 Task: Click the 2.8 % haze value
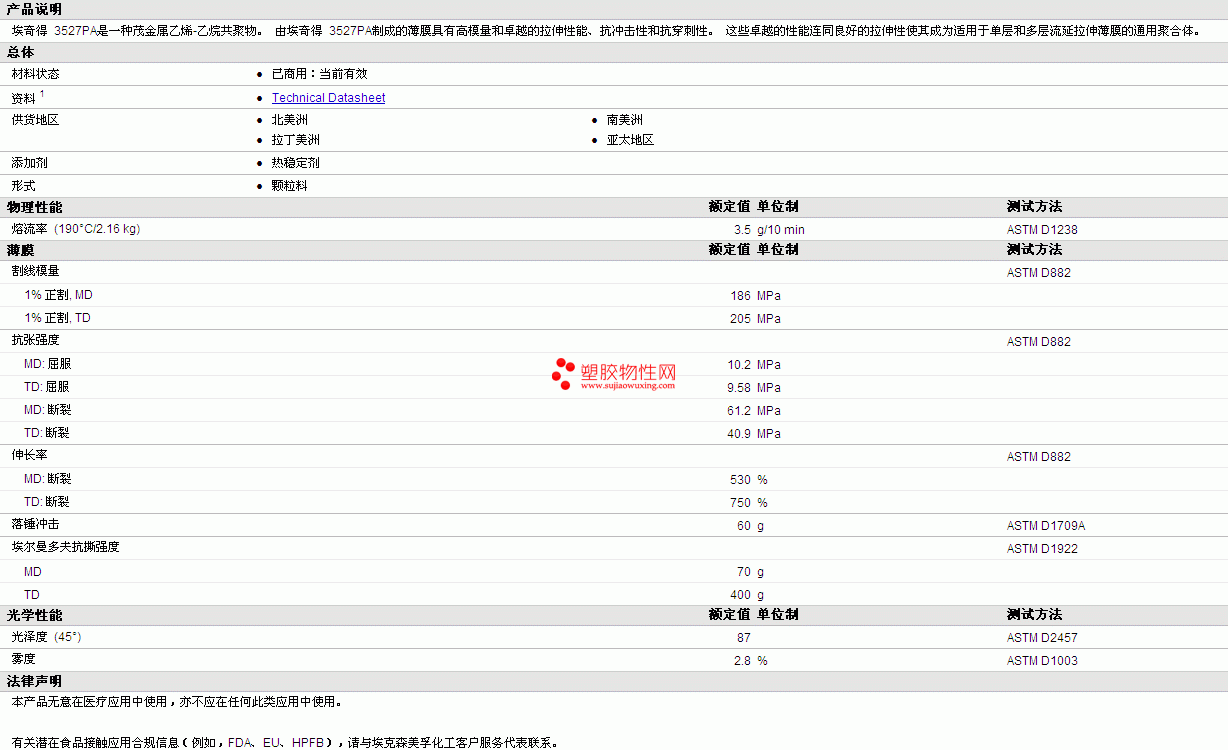point(751,661)
